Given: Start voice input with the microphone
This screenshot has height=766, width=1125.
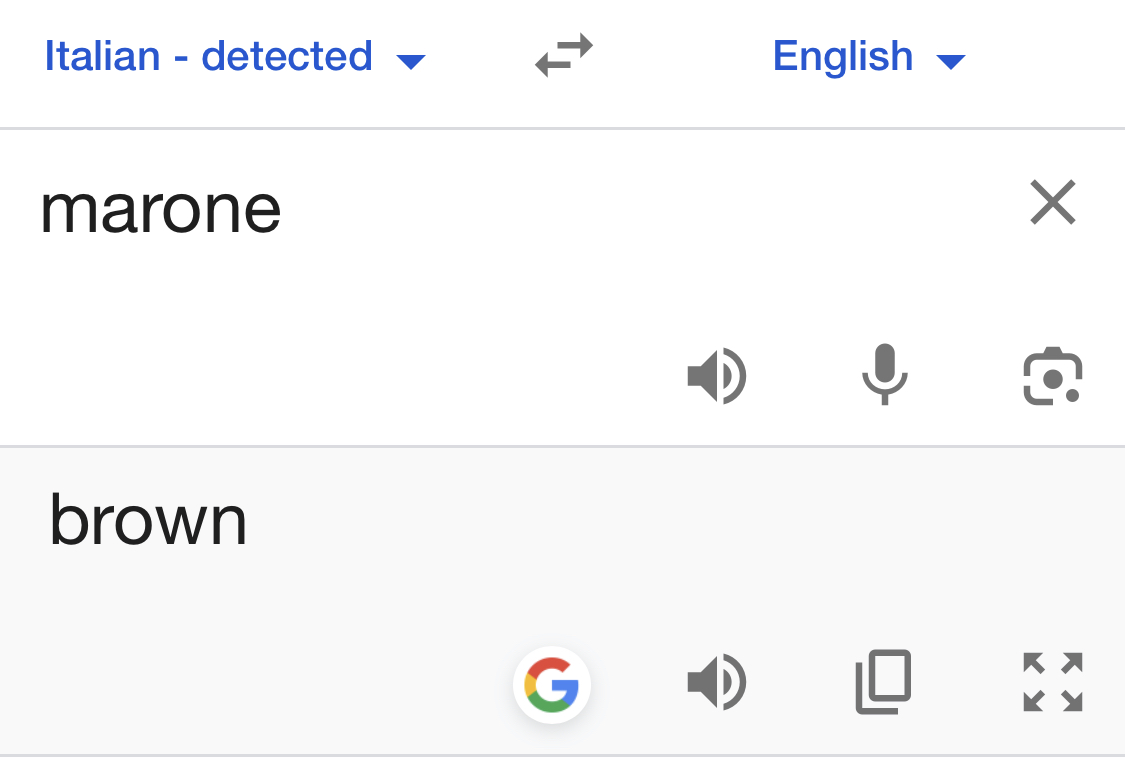Looking at the screenshot, I should click(885, 375).
